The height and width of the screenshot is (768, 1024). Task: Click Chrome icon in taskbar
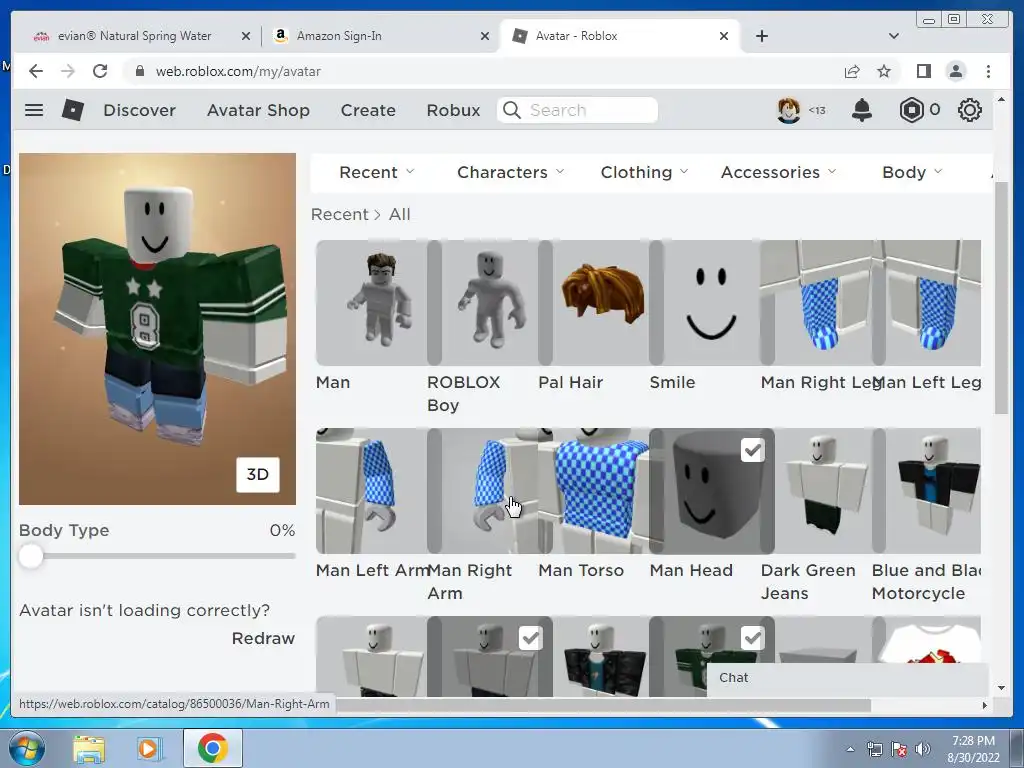213,748
